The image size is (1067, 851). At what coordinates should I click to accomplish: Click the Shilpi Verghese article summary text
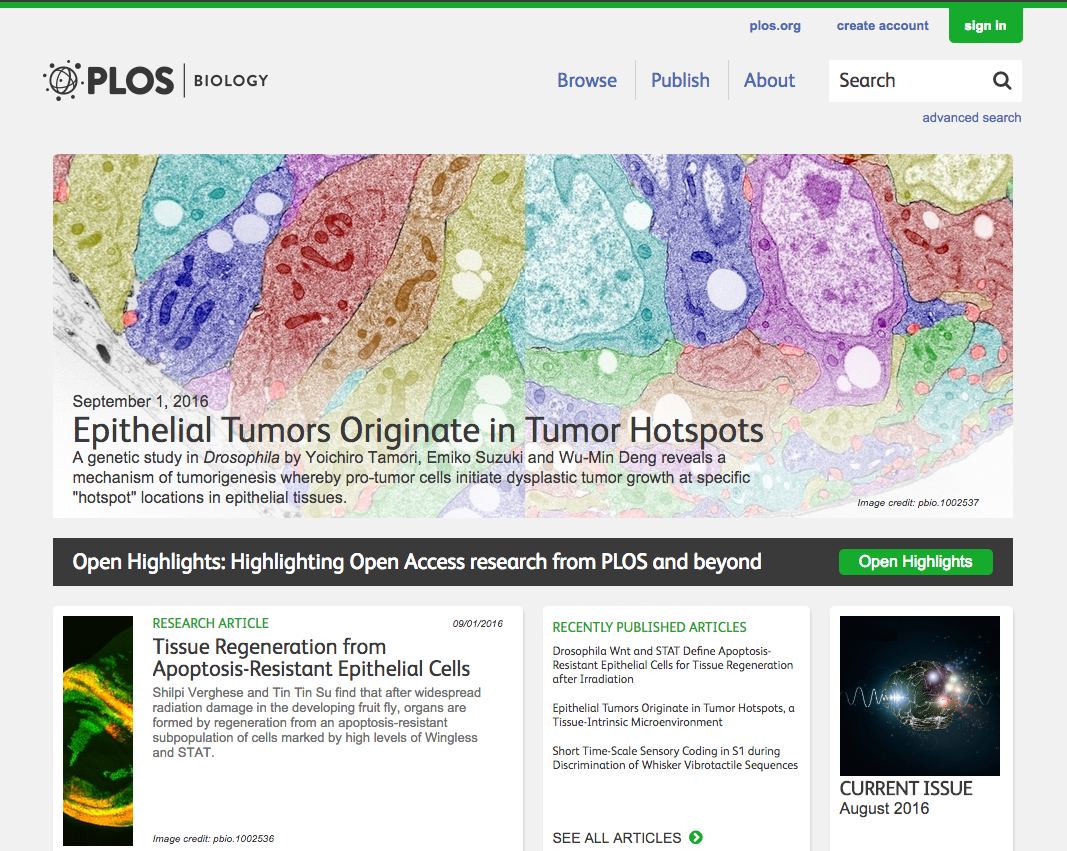[x=316, y=722]
